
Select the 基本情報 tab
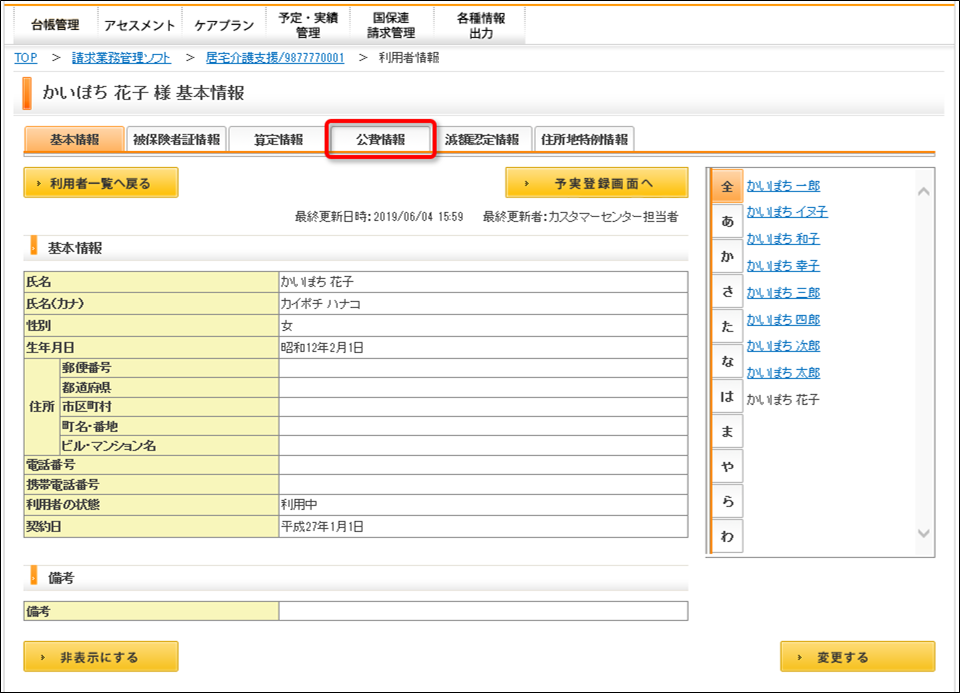pos(75,139)
